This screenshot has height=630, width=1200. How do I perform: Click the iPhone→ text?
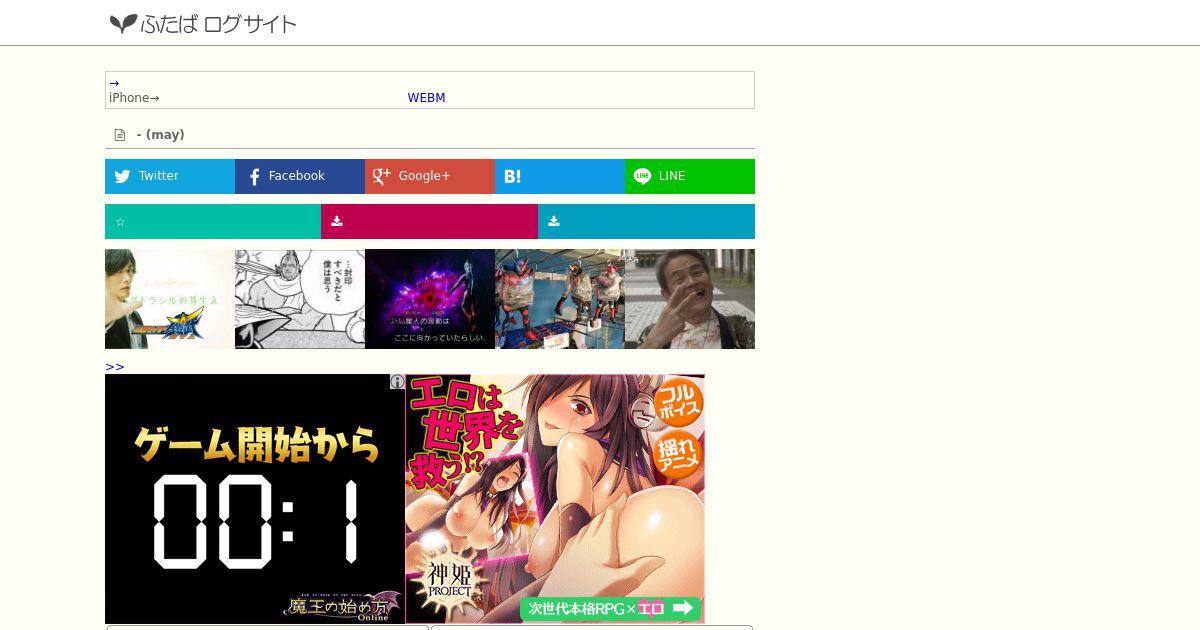[134, 98]
